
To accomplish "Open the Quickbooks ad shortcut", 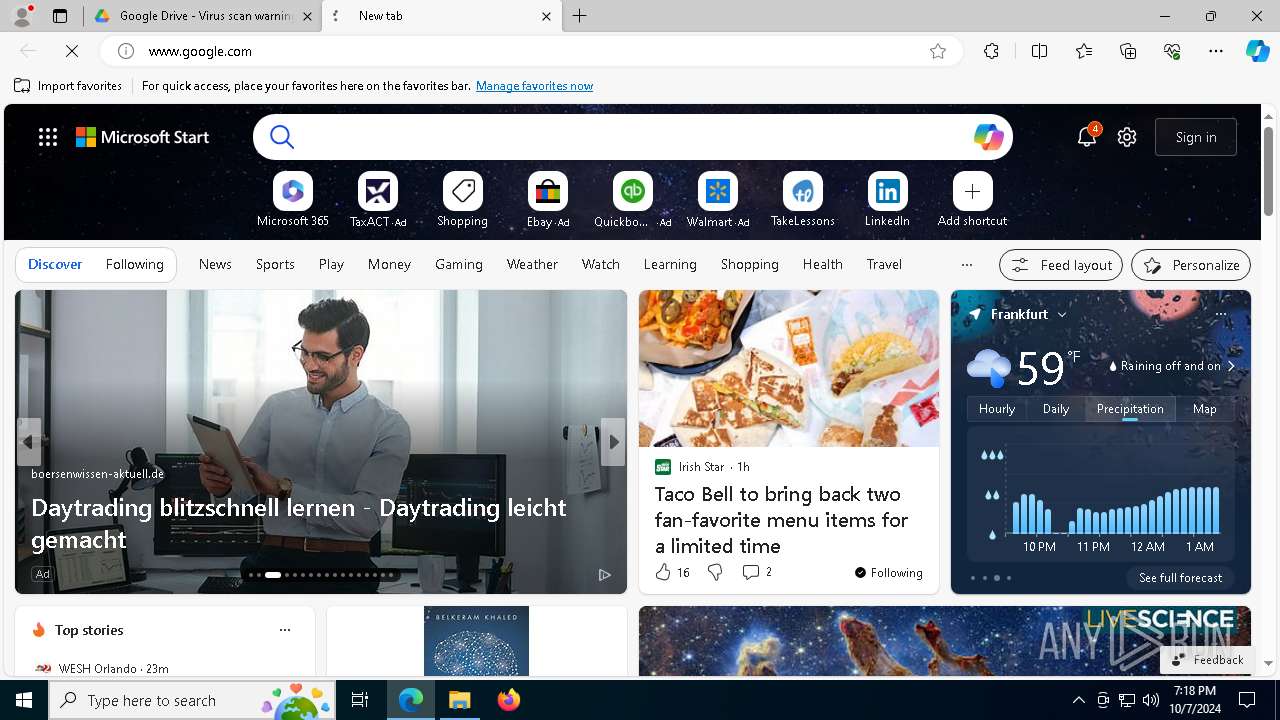I will (632, 200).
